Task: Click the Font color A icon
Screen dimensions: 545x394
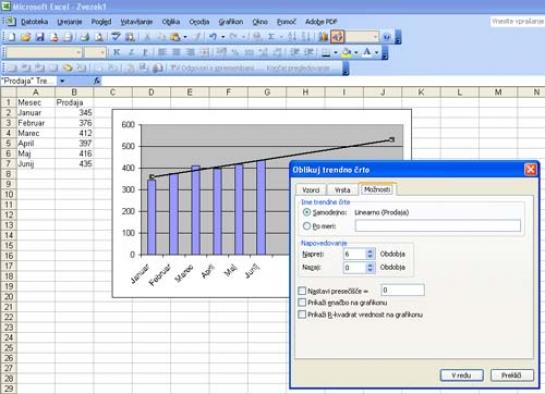Action: pos(367,52)
